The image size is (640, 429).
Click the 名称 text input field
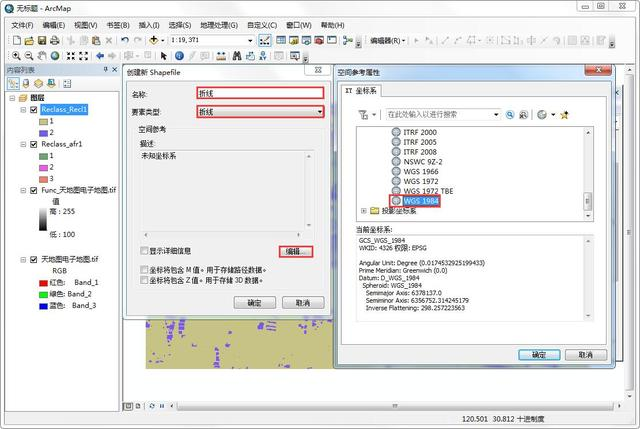coord(260,93)
